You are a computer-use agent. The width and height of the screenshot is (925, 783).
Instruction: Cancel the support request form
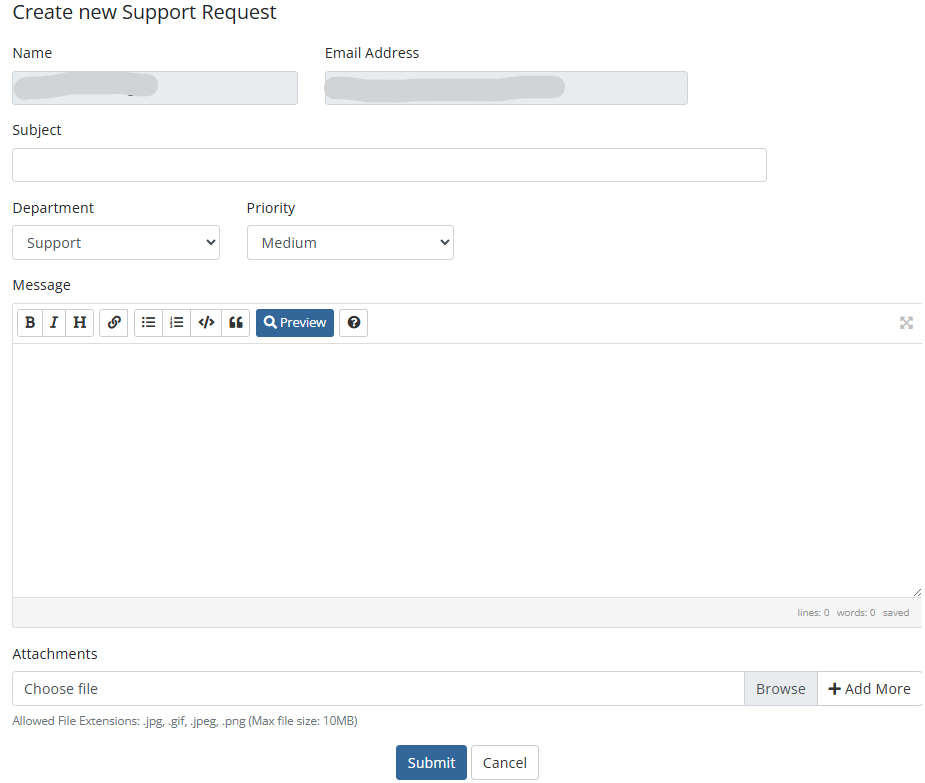coord(505,763)
